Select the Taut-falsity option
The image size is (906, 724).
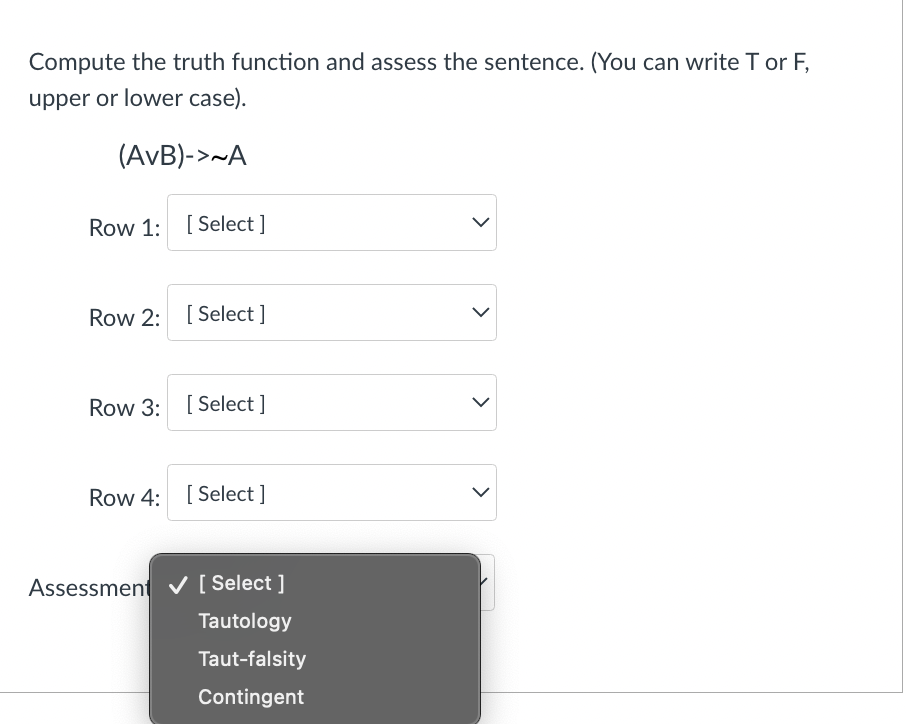pyautogui.click(x=252, y=659)
